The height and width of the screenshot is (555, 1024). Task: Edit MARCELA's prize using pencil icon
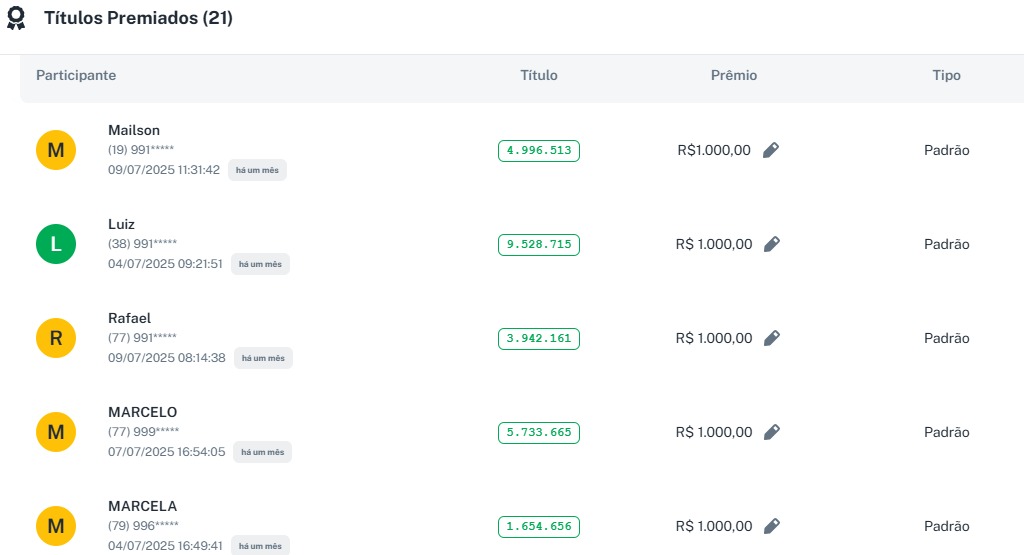[771, 526]
